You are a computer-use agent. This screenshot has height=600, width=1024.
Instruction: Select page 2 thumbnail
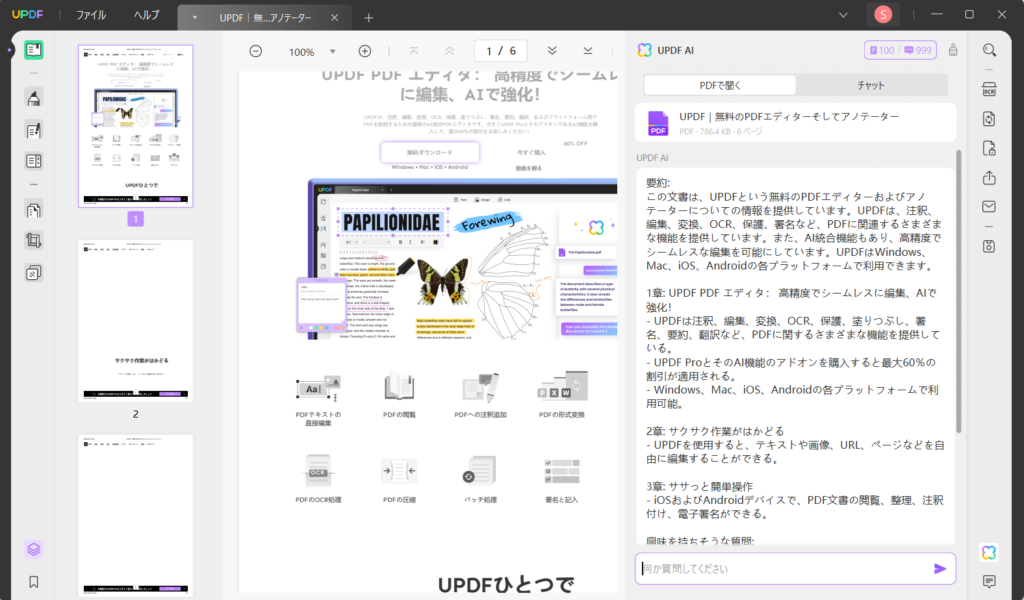click(x=136, y=321)
